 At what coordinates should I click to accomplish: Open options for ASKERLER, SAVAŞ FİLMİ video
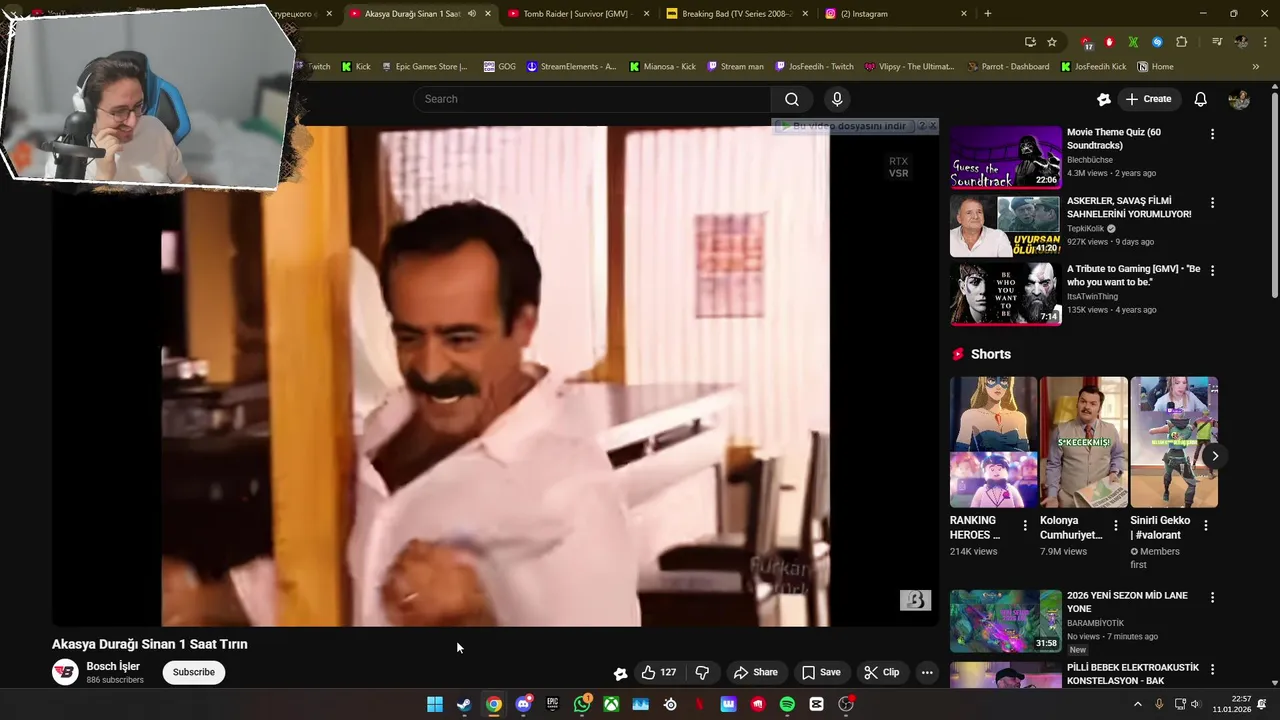point(1212,203)
